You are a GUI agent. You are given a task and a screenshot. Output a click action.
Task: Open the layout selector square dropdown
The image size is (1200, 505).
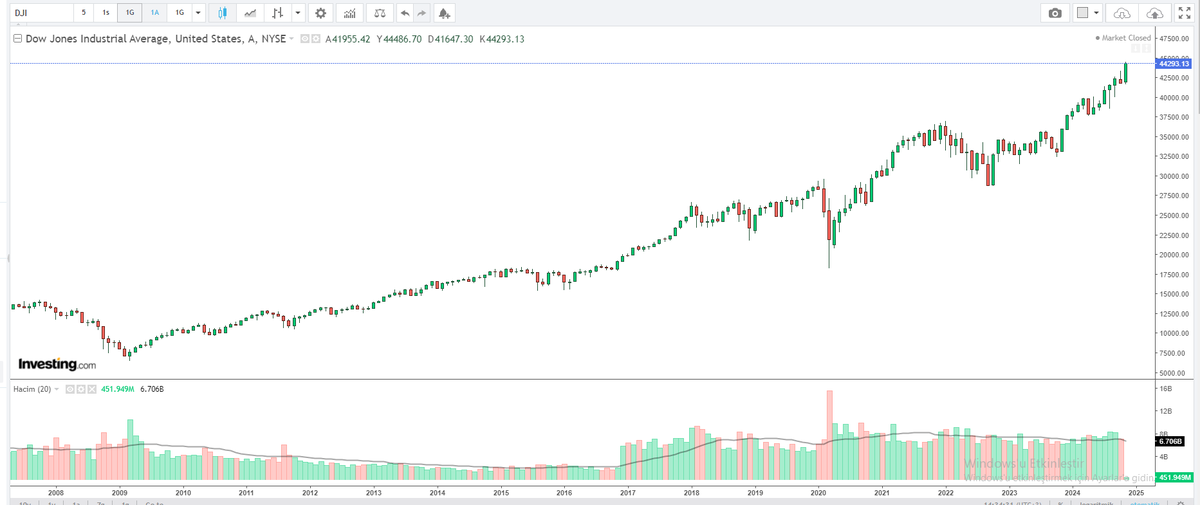pos(1088,13)
